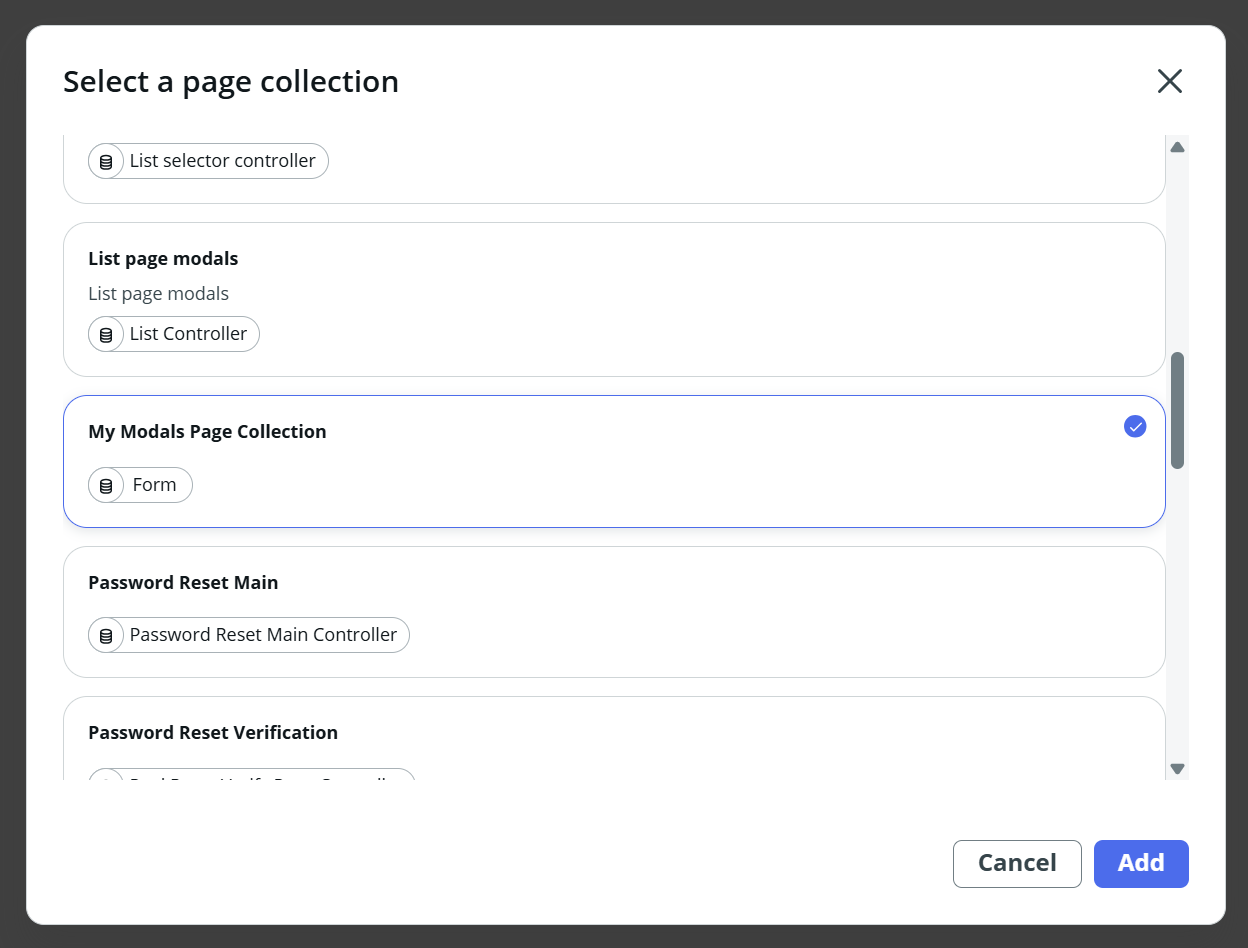This screenshot has height=948, width=1248.
Task: Click the scroll up arrow
Action: [1177, 148]
